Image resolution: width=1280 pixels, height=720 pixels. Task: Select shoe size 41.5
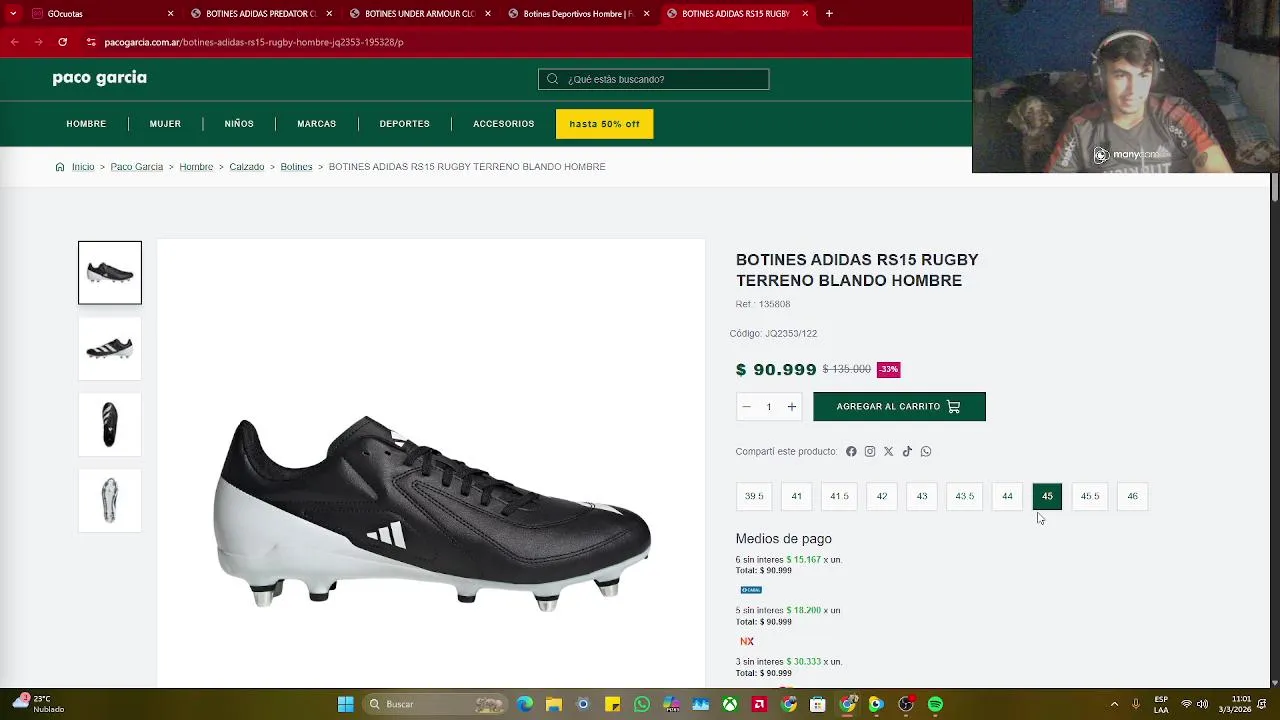(839, 496)
